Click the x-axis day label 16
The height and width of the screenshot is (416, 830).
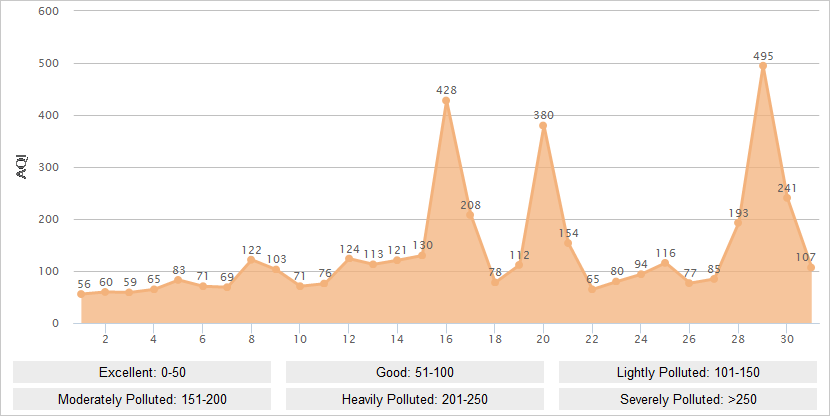click(x=446, y=339)
